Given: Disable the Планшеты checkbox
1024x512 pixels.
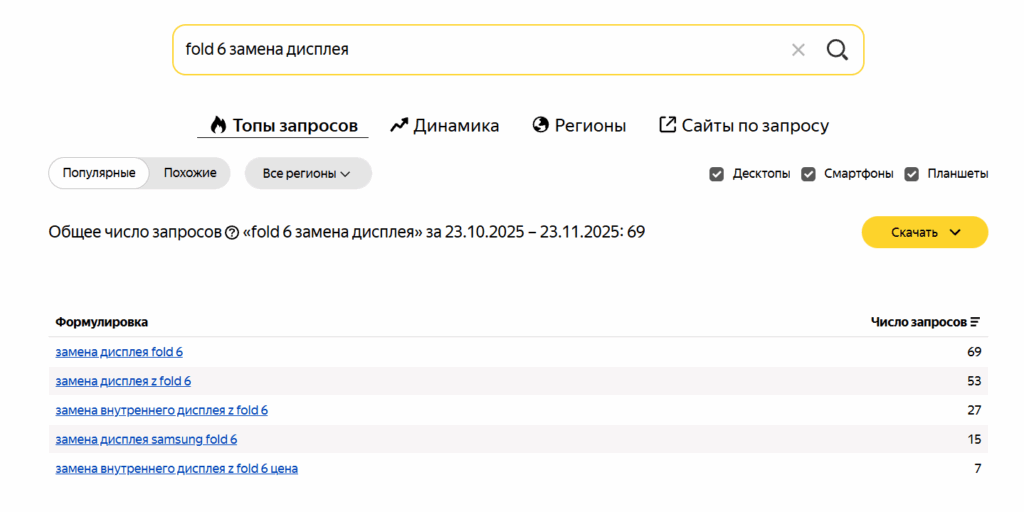Looking at the screenshot, I should click(911, 174).
